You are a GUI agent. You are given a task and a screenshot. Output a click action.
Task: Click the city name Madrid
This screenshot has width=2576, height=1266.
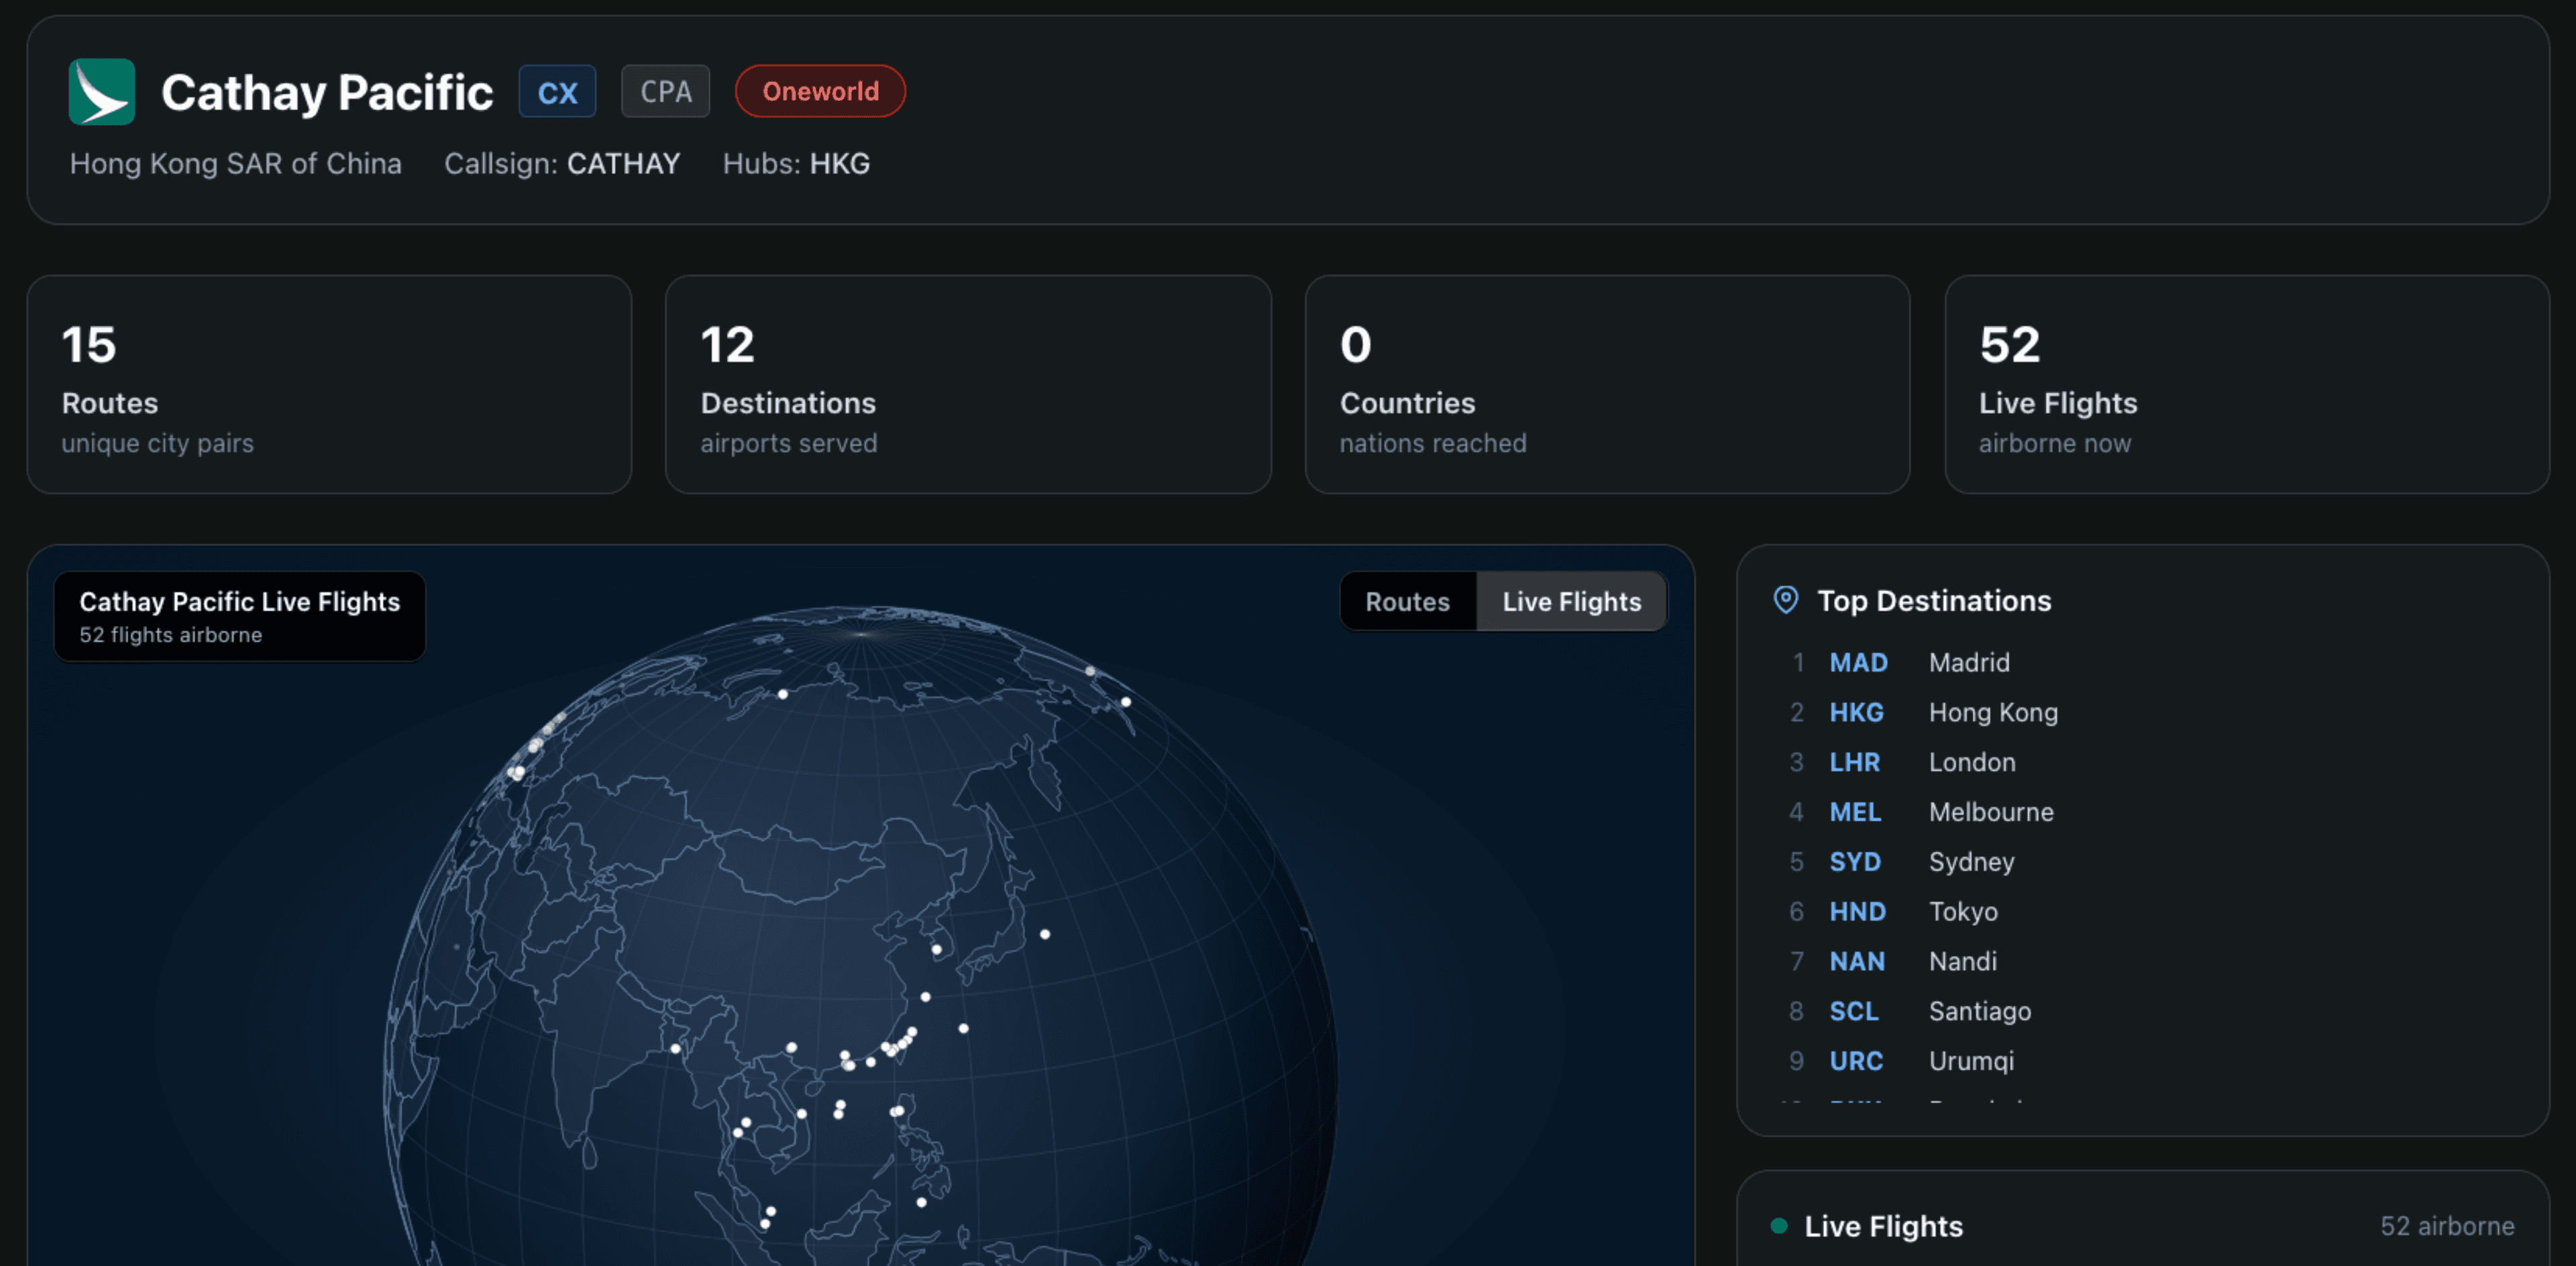click(x=1969, y=662)
